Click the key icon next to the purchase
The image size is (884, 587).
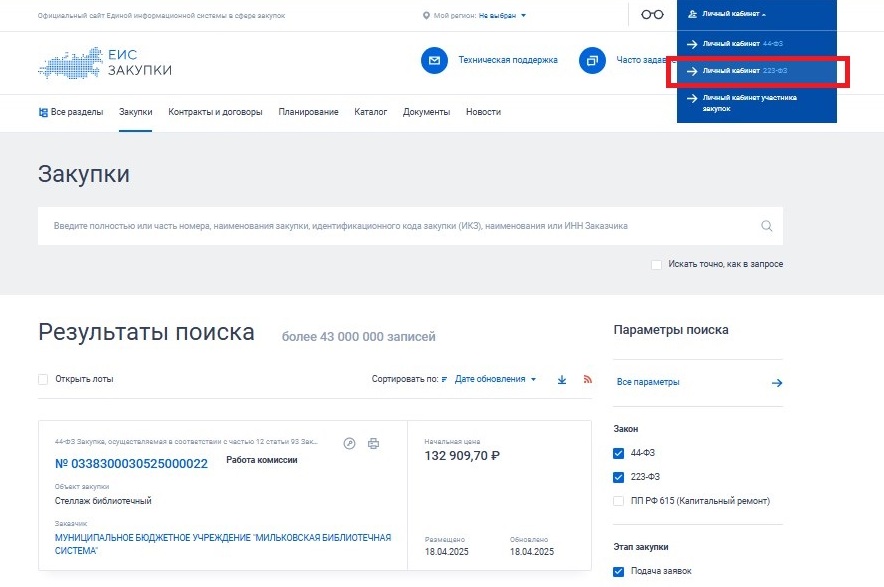(351, 444)
